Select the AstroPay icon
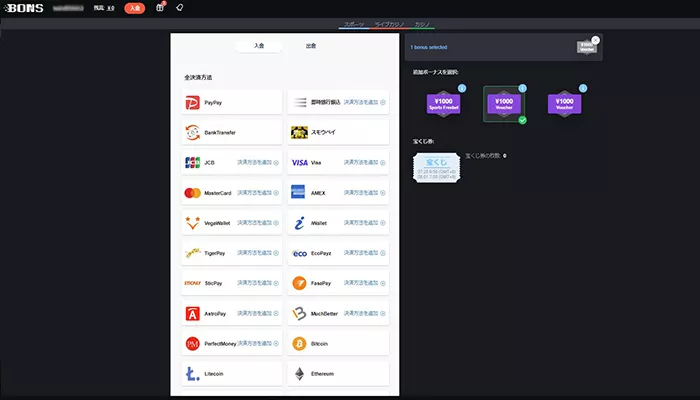This screenshot has height=400, width=700. point(192,313)
